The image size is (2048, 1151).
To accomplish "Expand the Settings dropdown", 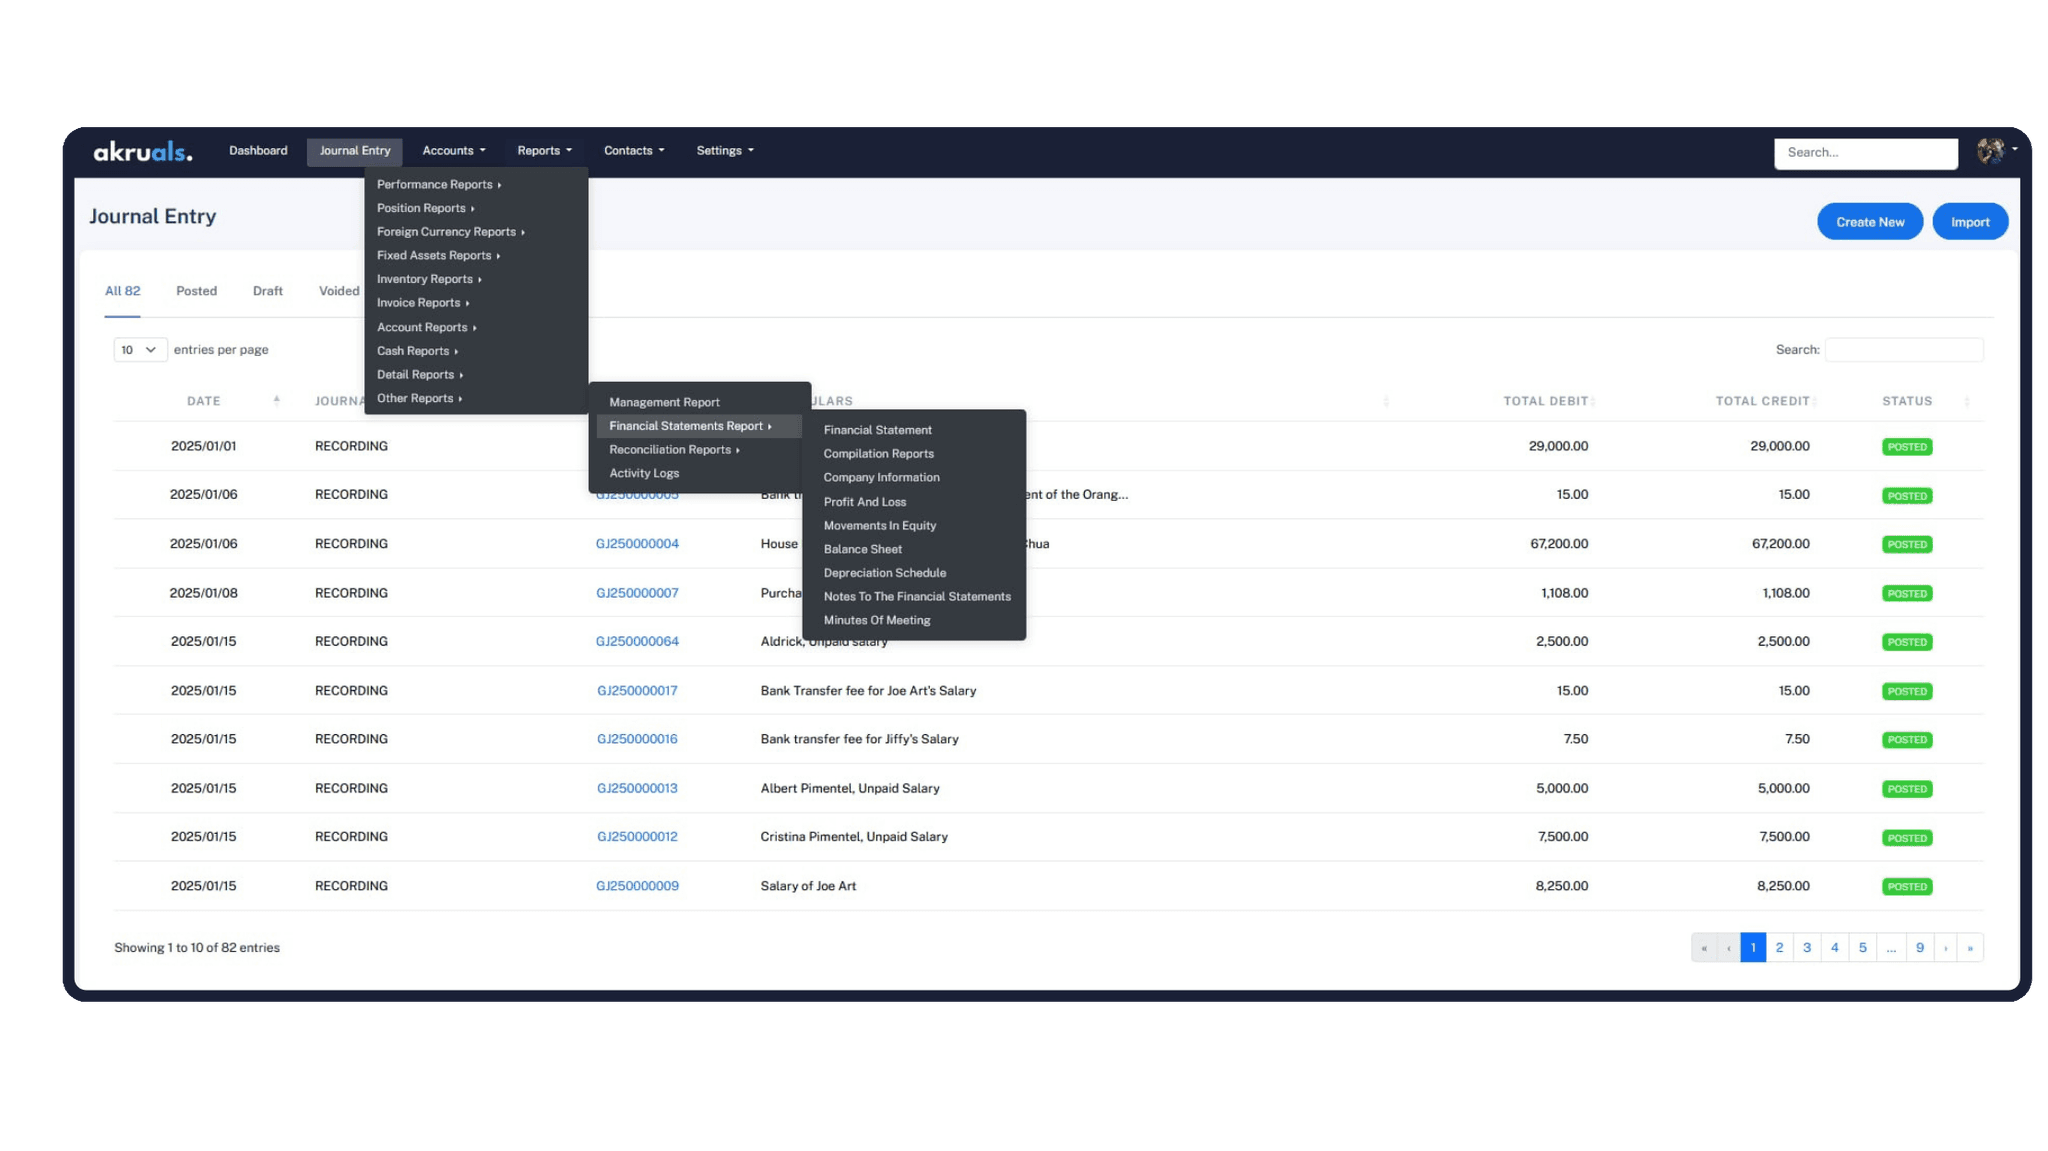I will point(724,151).
